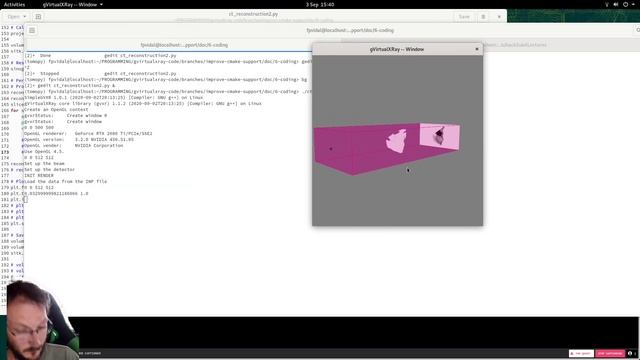This screenshot has height=360, width=640.
Task: Click the terminal line 'INIT RENDER'
Action: pos(39,176)
